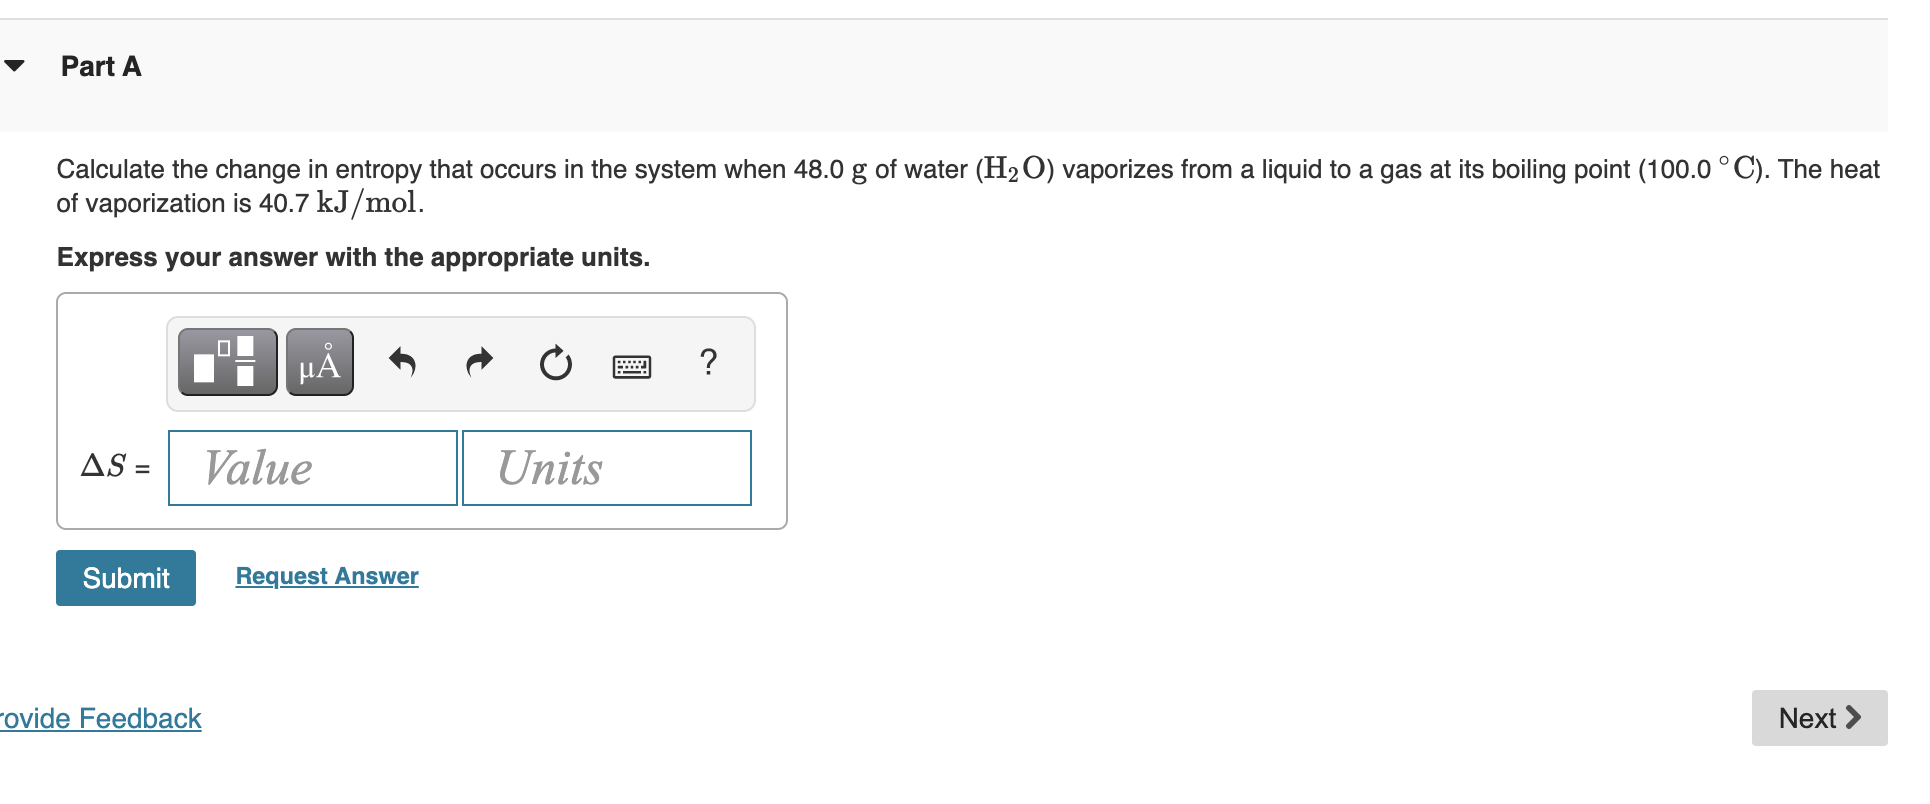Collapse the Part A disclosure triangle
The height and width of the screenshot is (804, 1930).
click(x=15, y=66)
